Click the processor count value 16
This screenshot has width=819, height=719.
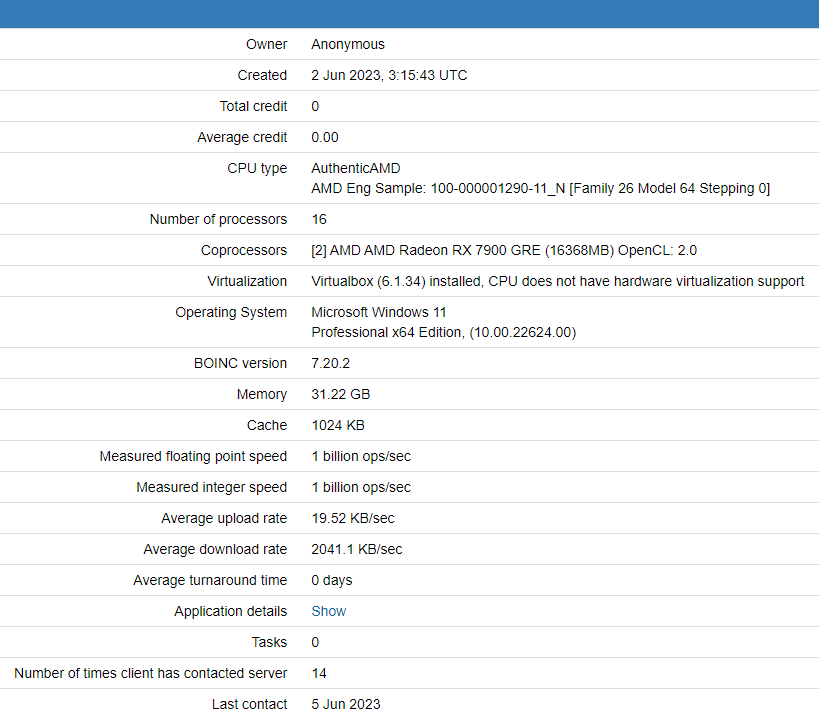coord(319,219)
